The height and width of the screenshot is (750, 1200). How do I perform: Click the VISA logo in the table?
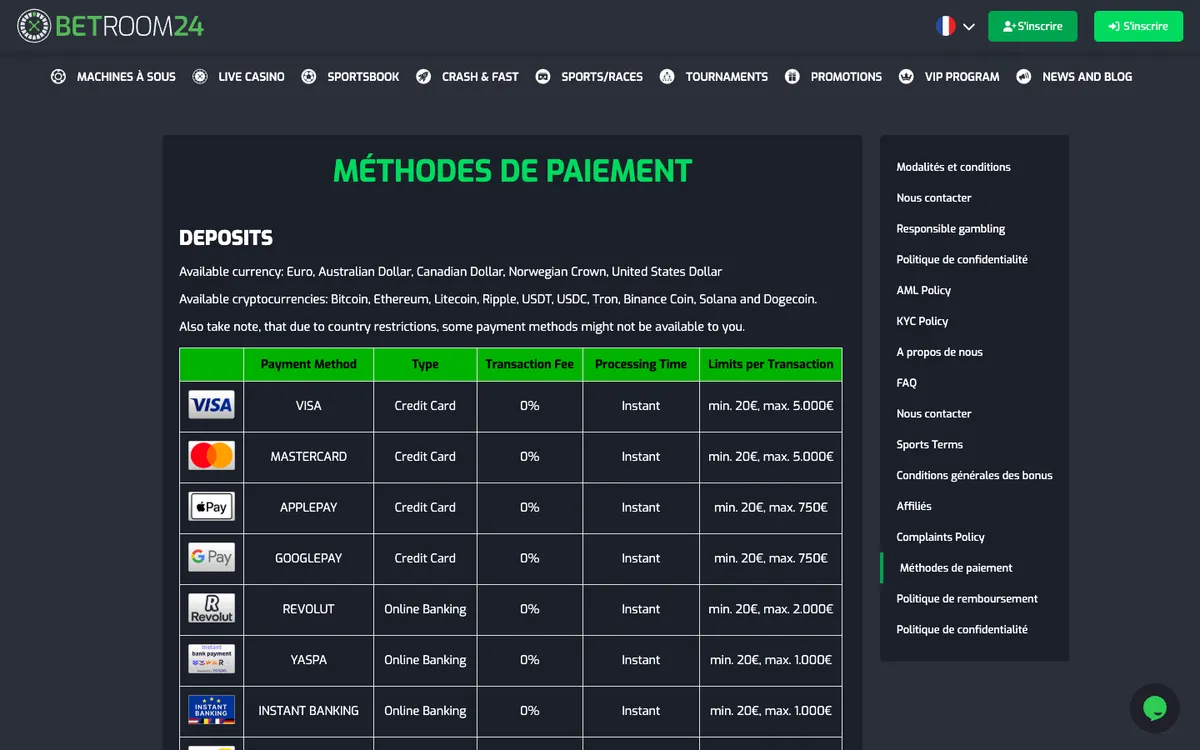tap(212, 405)
